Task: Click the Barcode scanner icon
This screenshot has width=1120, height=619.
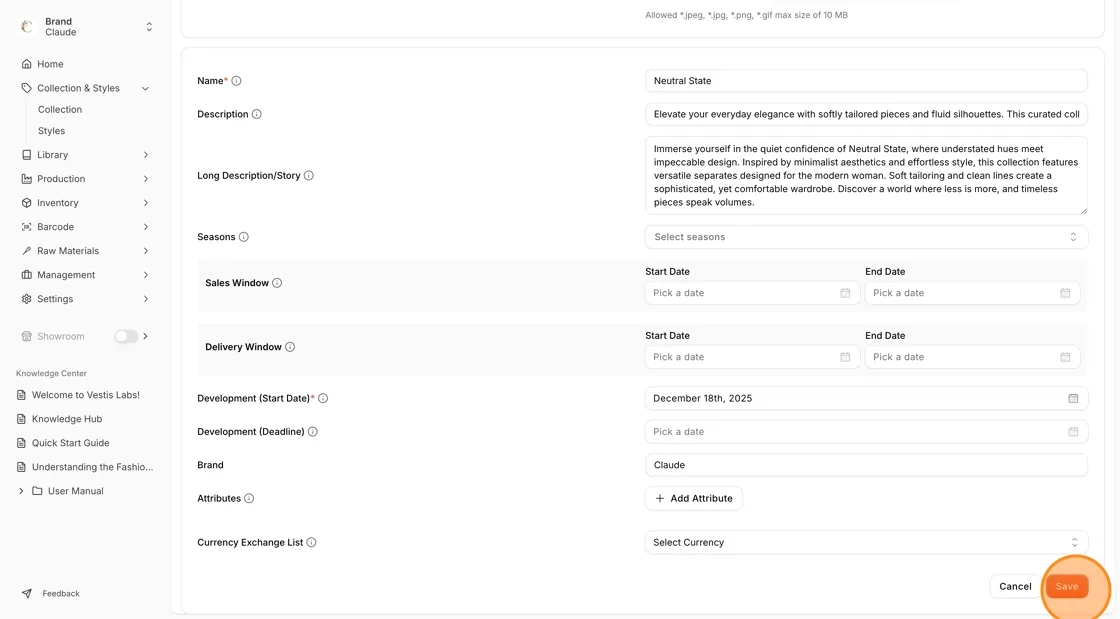Action: (26, 227)
